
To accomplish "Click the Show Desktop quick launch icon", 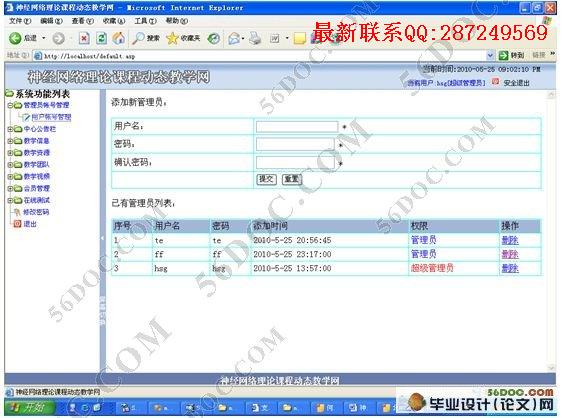I will [97, 408].
